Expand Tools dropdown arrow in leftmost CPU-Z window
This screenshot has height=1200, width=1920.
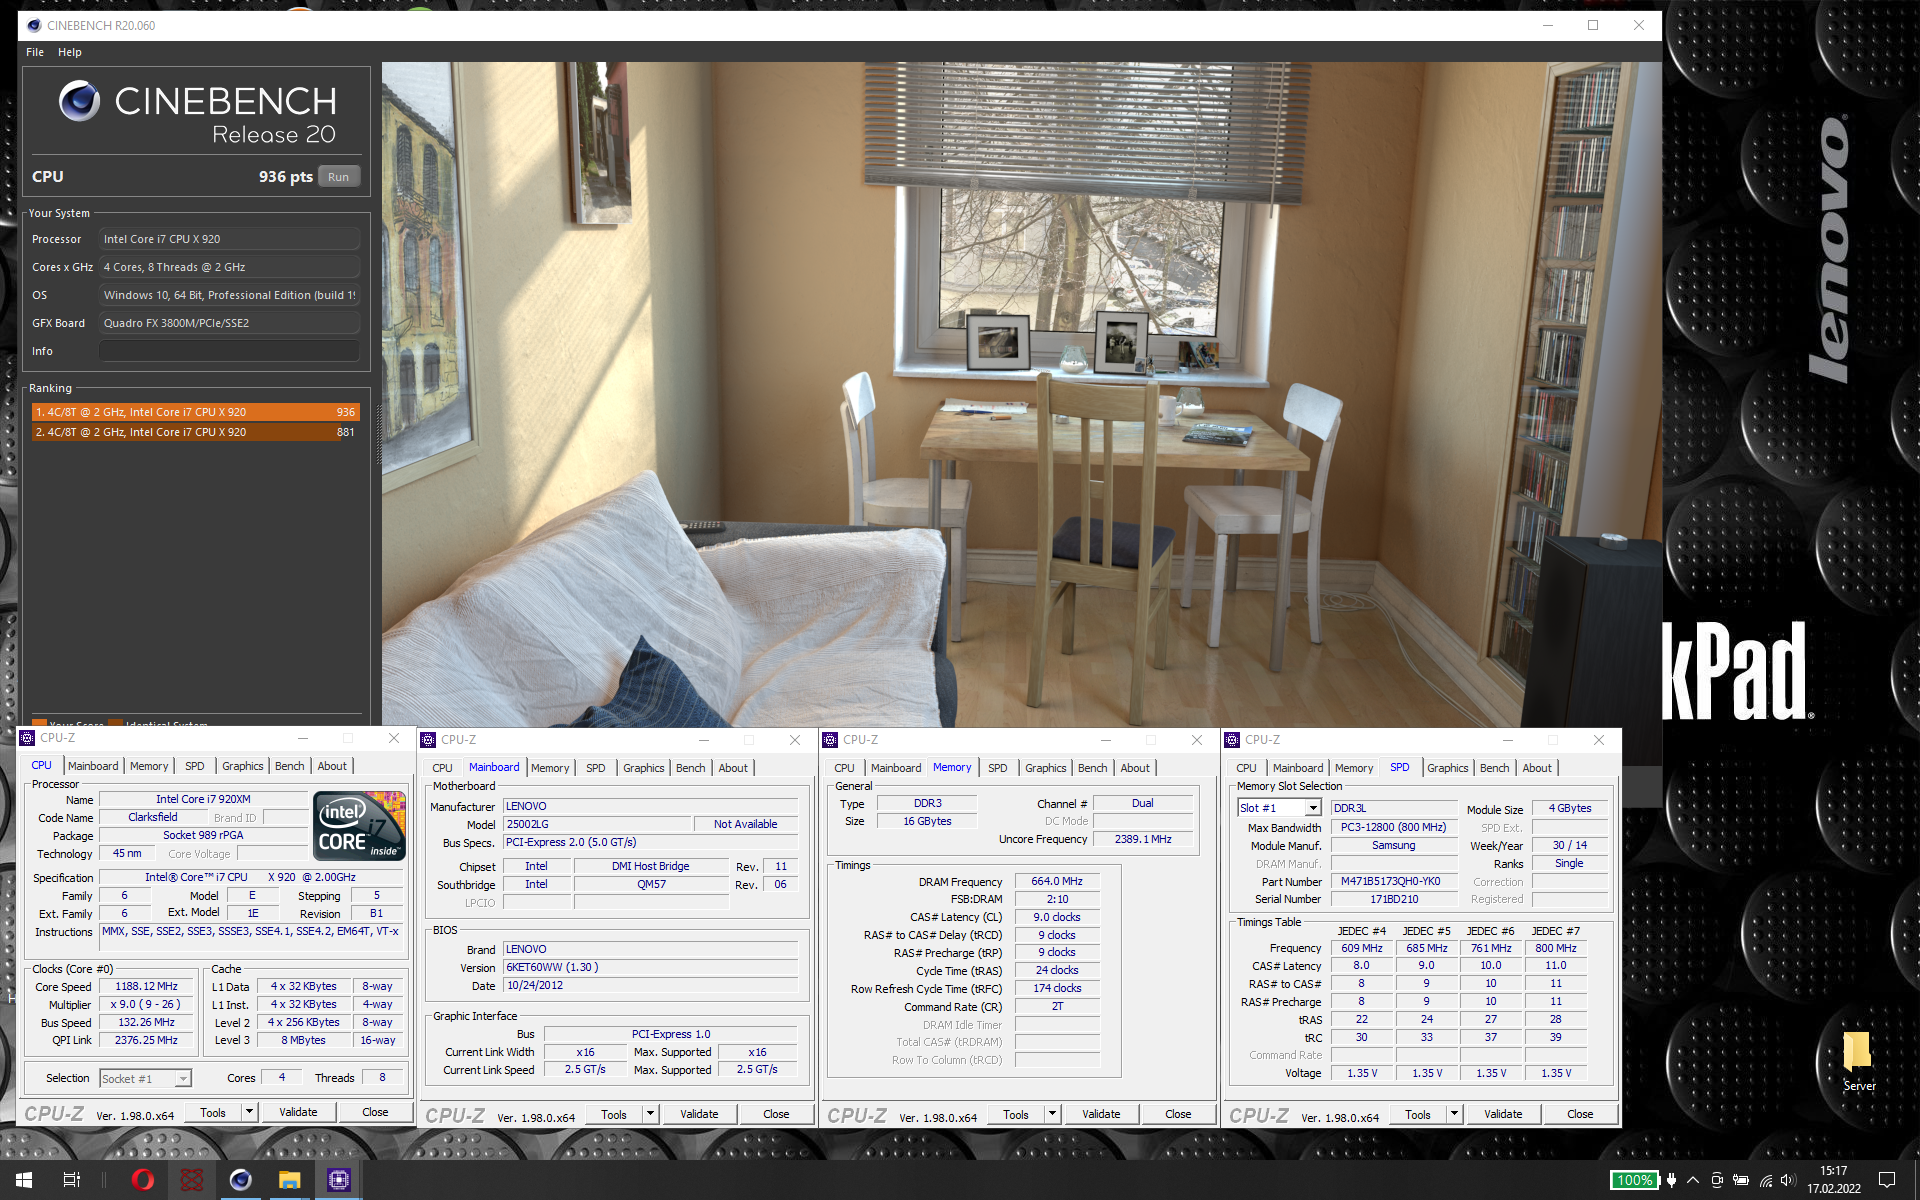pos(249,1112)
